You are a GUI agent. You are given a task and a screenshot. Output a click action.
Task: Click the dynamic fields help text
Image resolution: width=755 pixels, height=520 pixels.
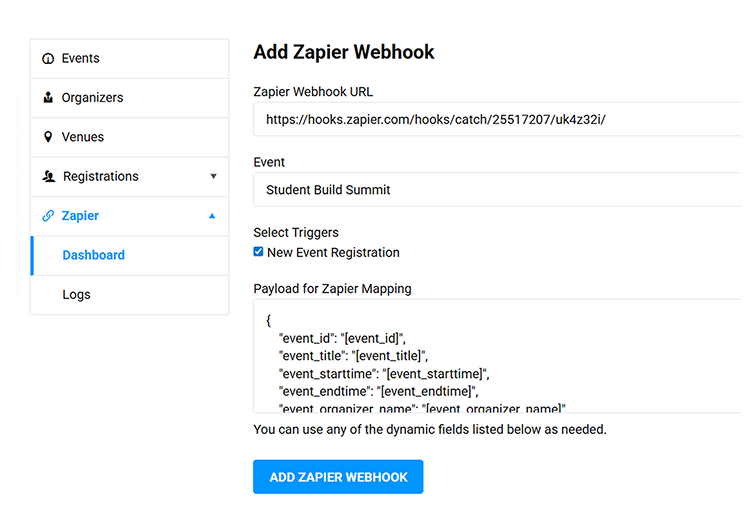click(430, 429)
